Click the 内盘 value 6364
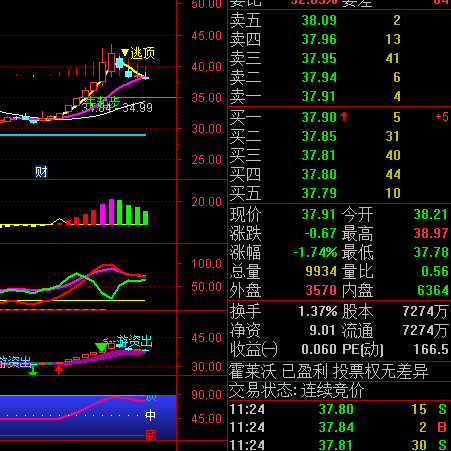 [x=433, y=290]
